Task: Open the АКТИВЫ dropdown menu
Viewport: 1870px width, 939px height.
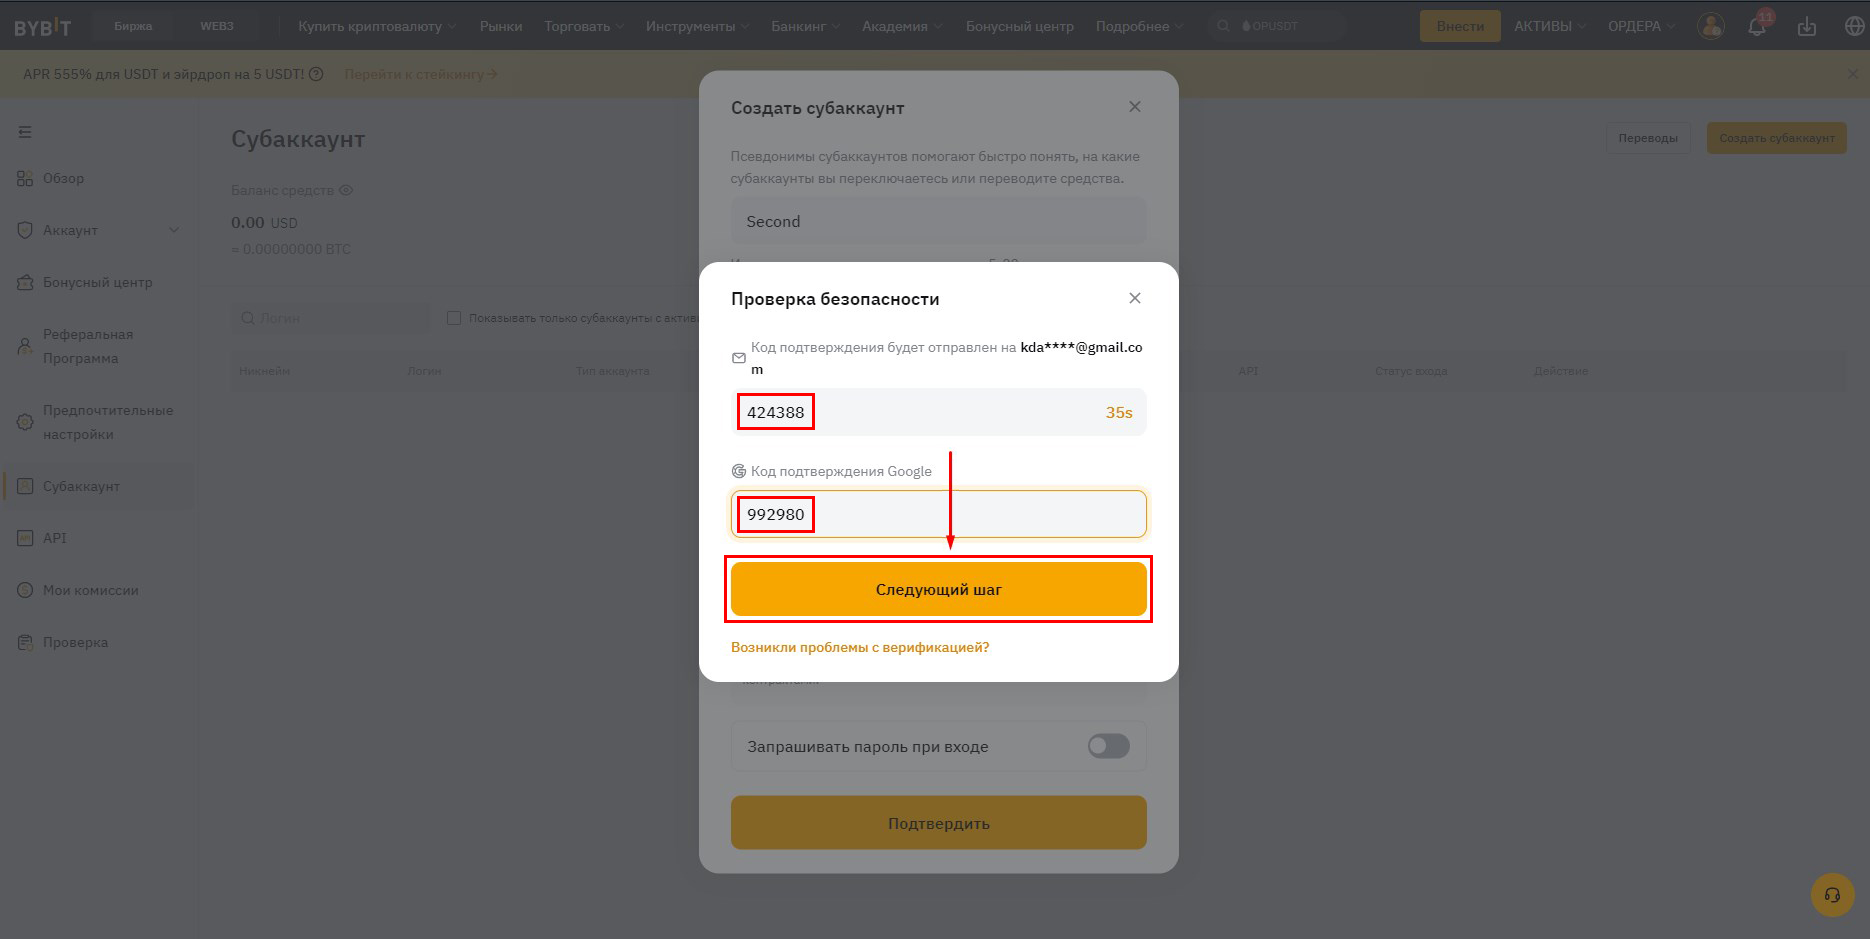Action: (1549, 26)
